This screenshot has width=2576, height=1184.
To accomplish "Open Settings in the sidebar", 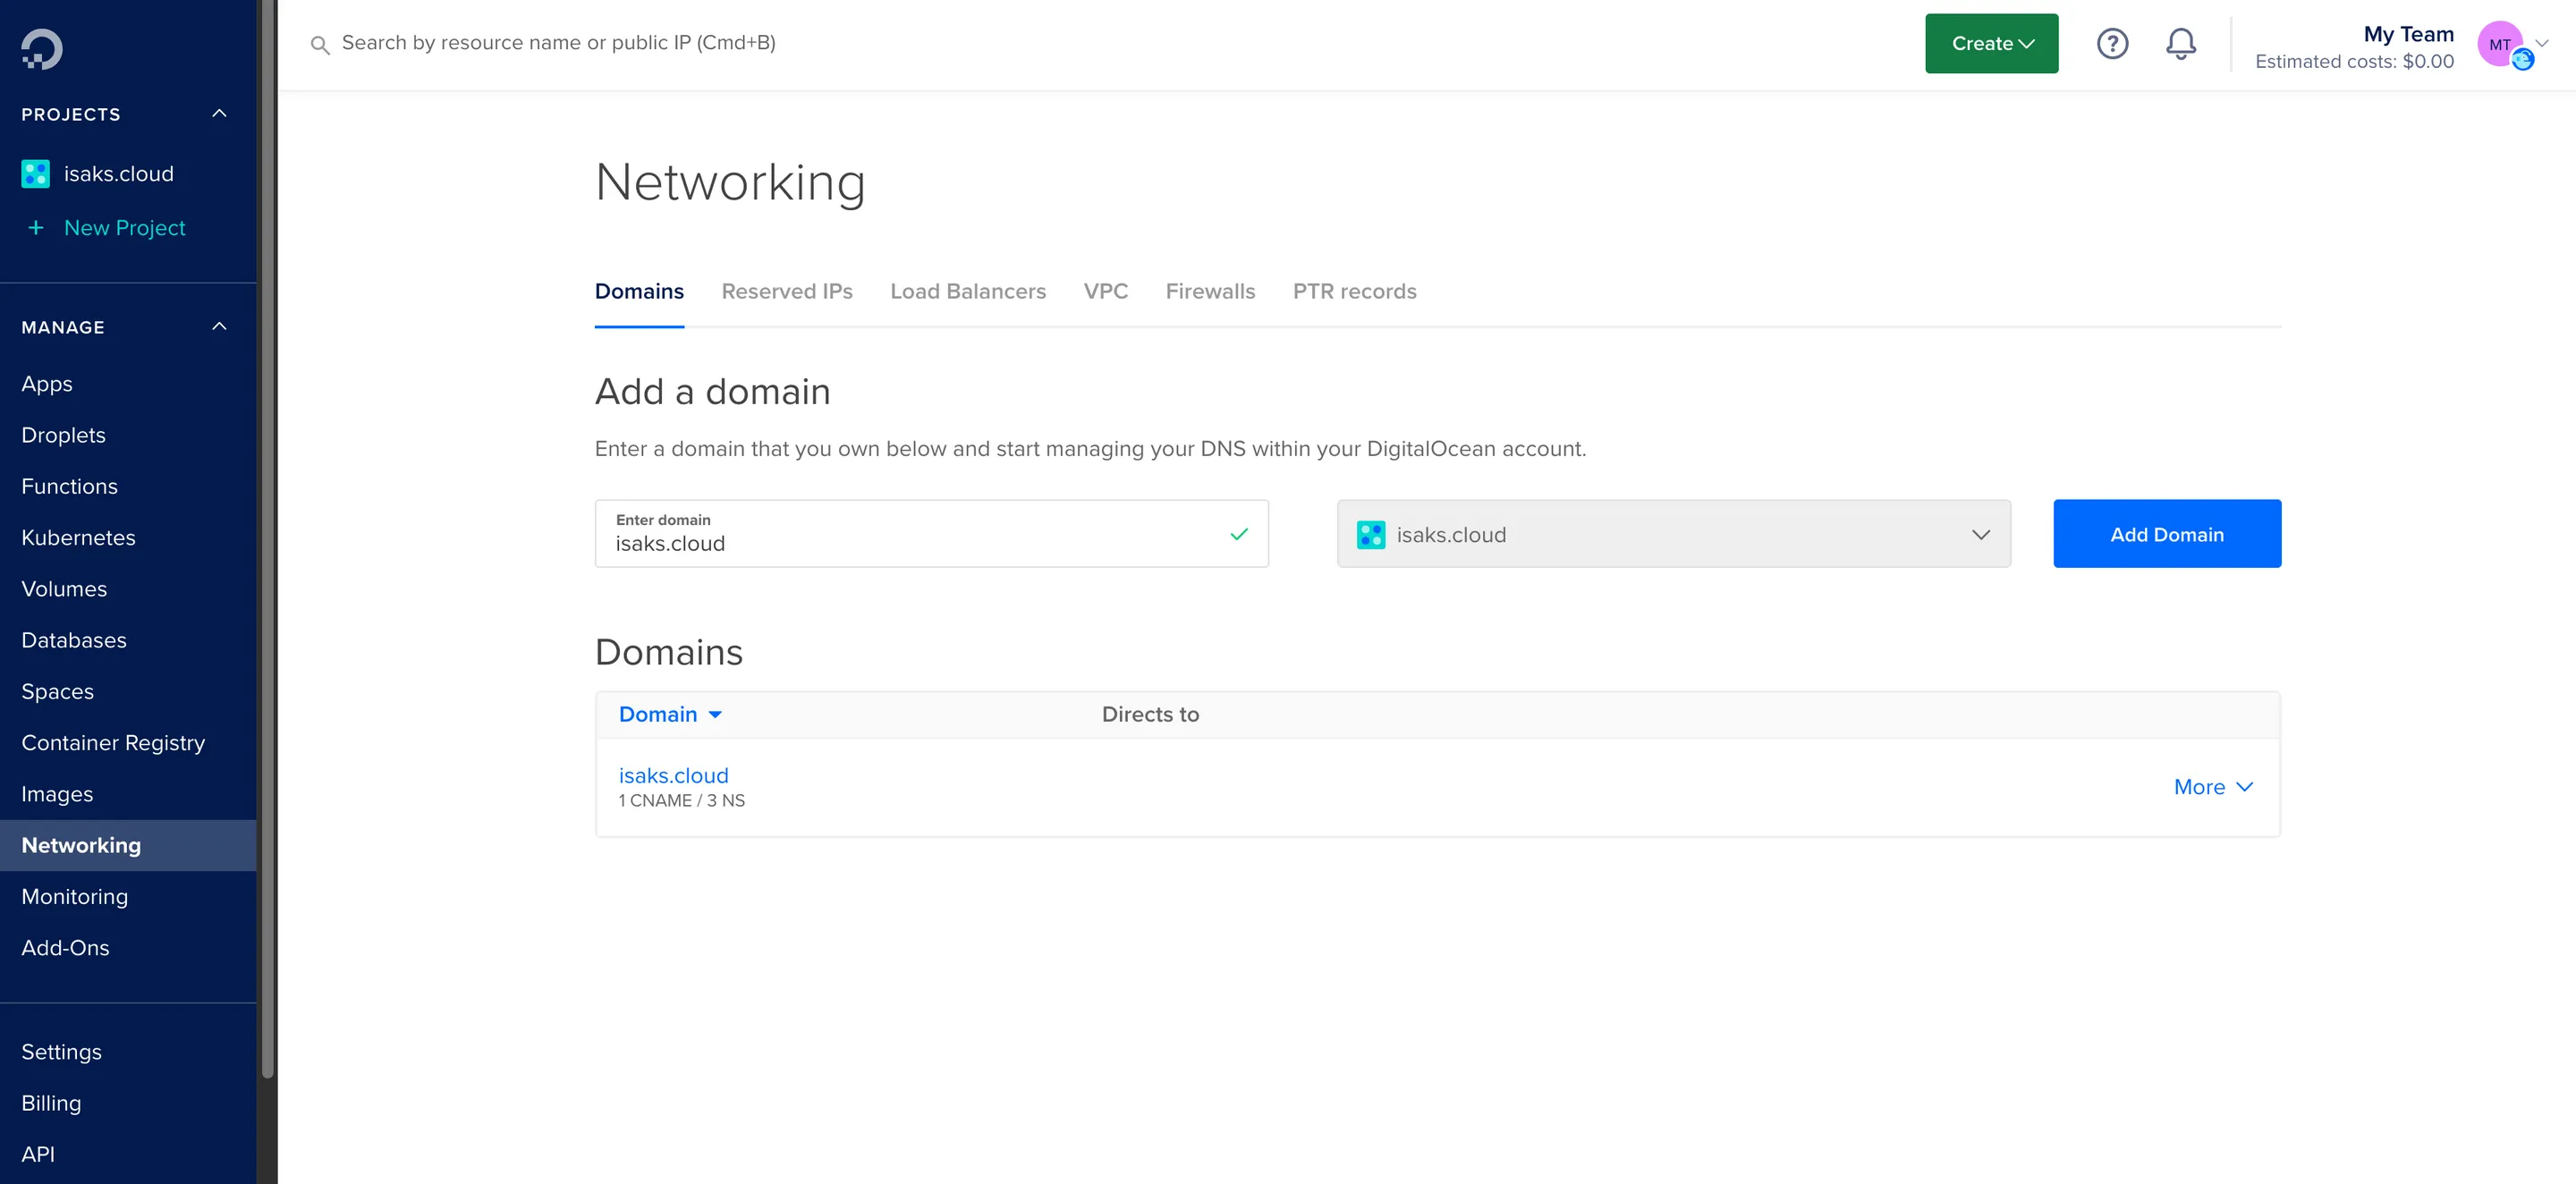I will (61, 1052).
